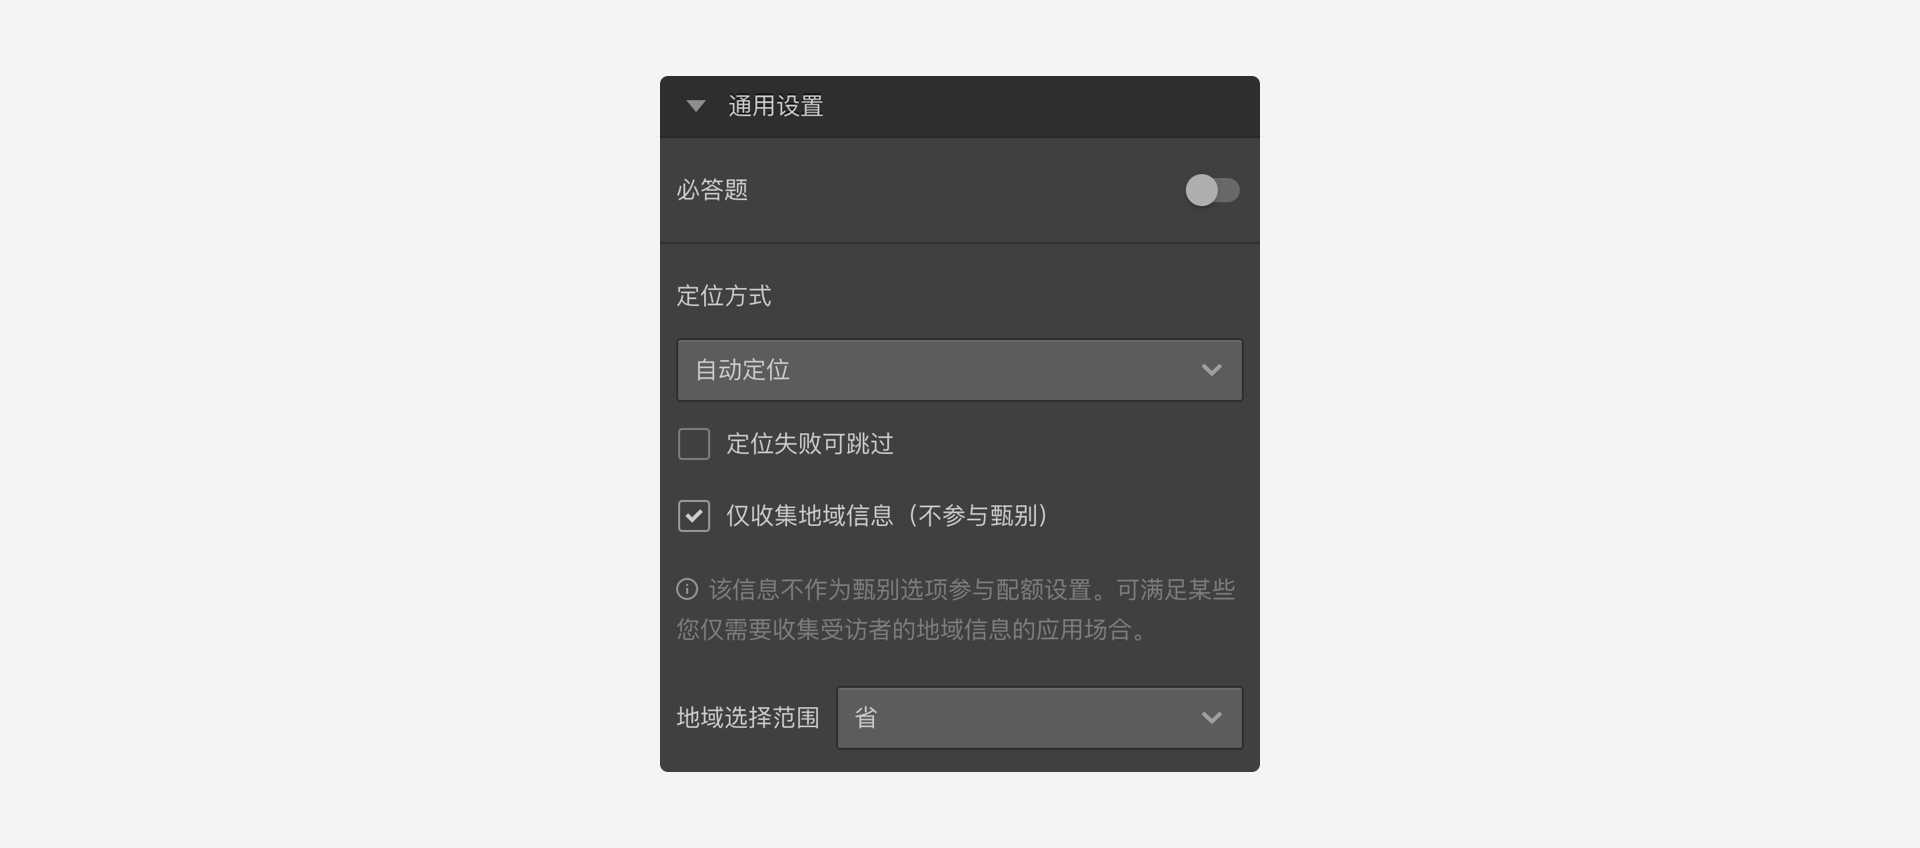
Task: Open the 省 region scope dropdown
Action: pos(1040,718)
